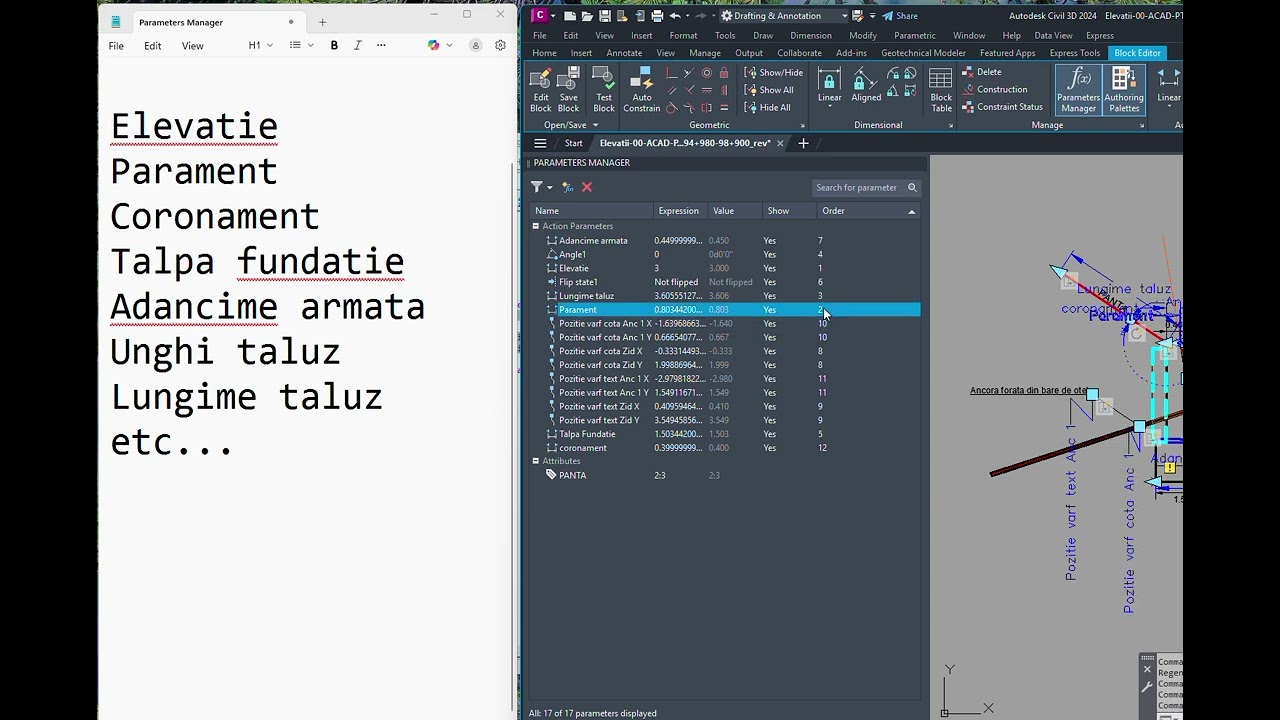Viewport: 1280px width, 720px height.
Task: Toggle Show value for Talpa Fundatie row
Action: coord(770,434)
